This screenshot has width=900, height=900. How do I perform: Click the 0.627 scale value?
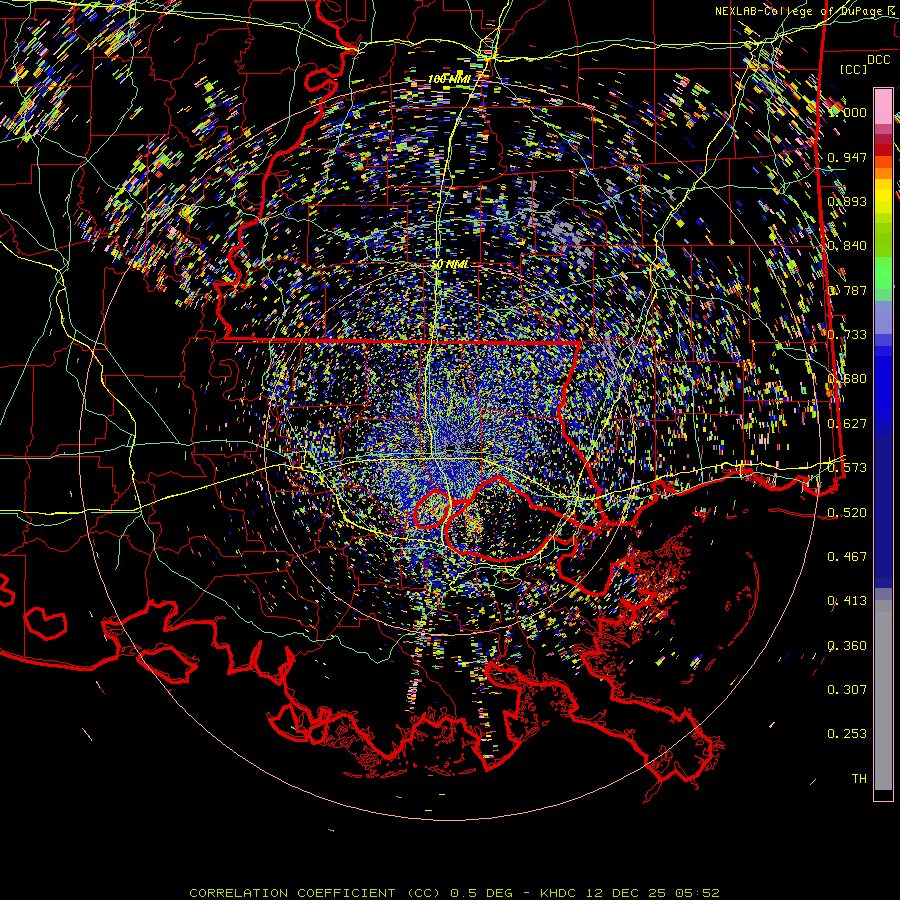847,424
